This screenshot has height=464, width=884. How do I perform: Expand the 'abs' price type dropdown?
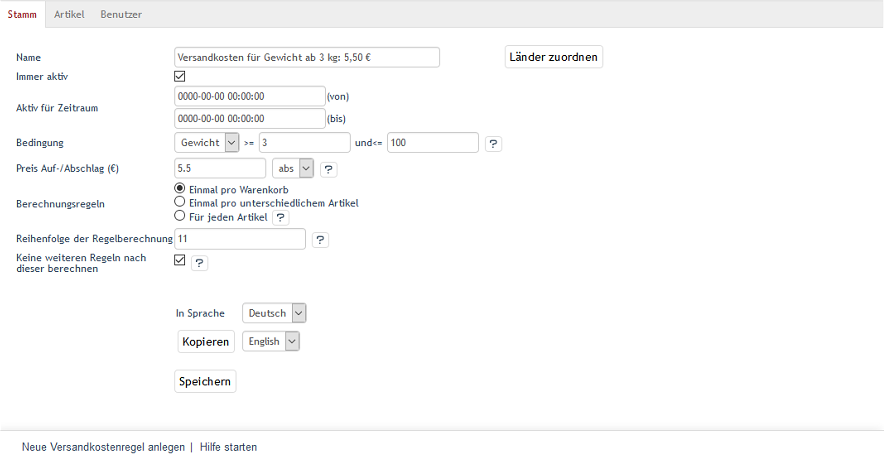click(293, 169)
